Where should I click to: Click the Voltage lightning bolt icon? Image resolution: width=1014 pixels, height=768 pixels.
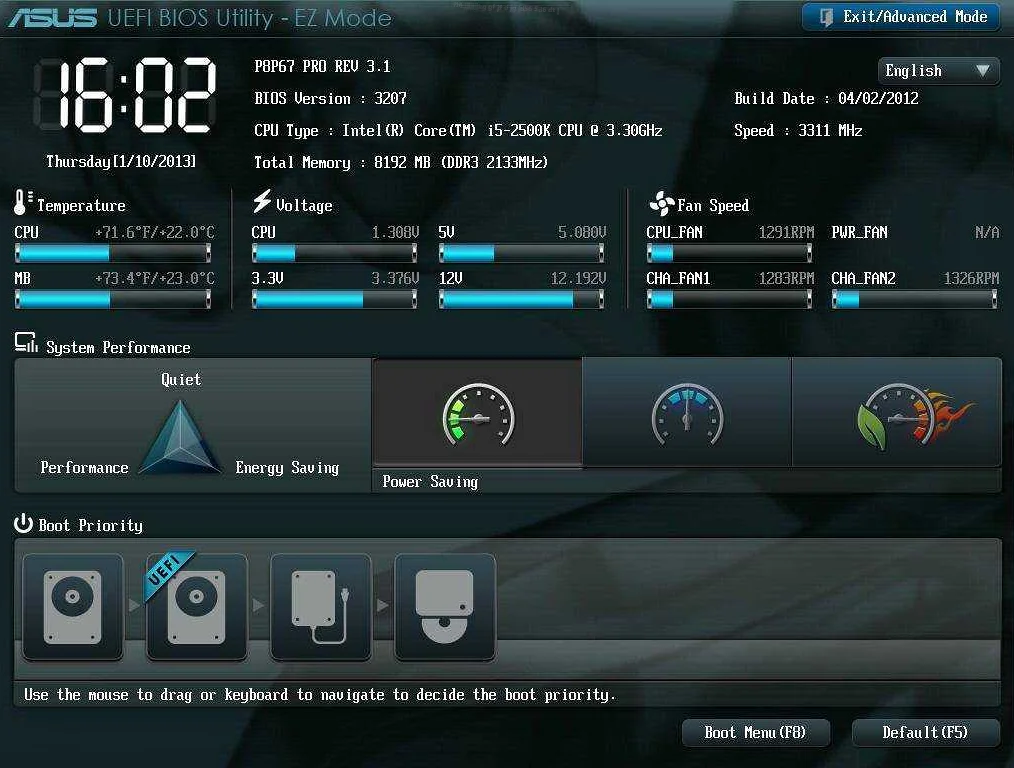click(x=262, y=201)
